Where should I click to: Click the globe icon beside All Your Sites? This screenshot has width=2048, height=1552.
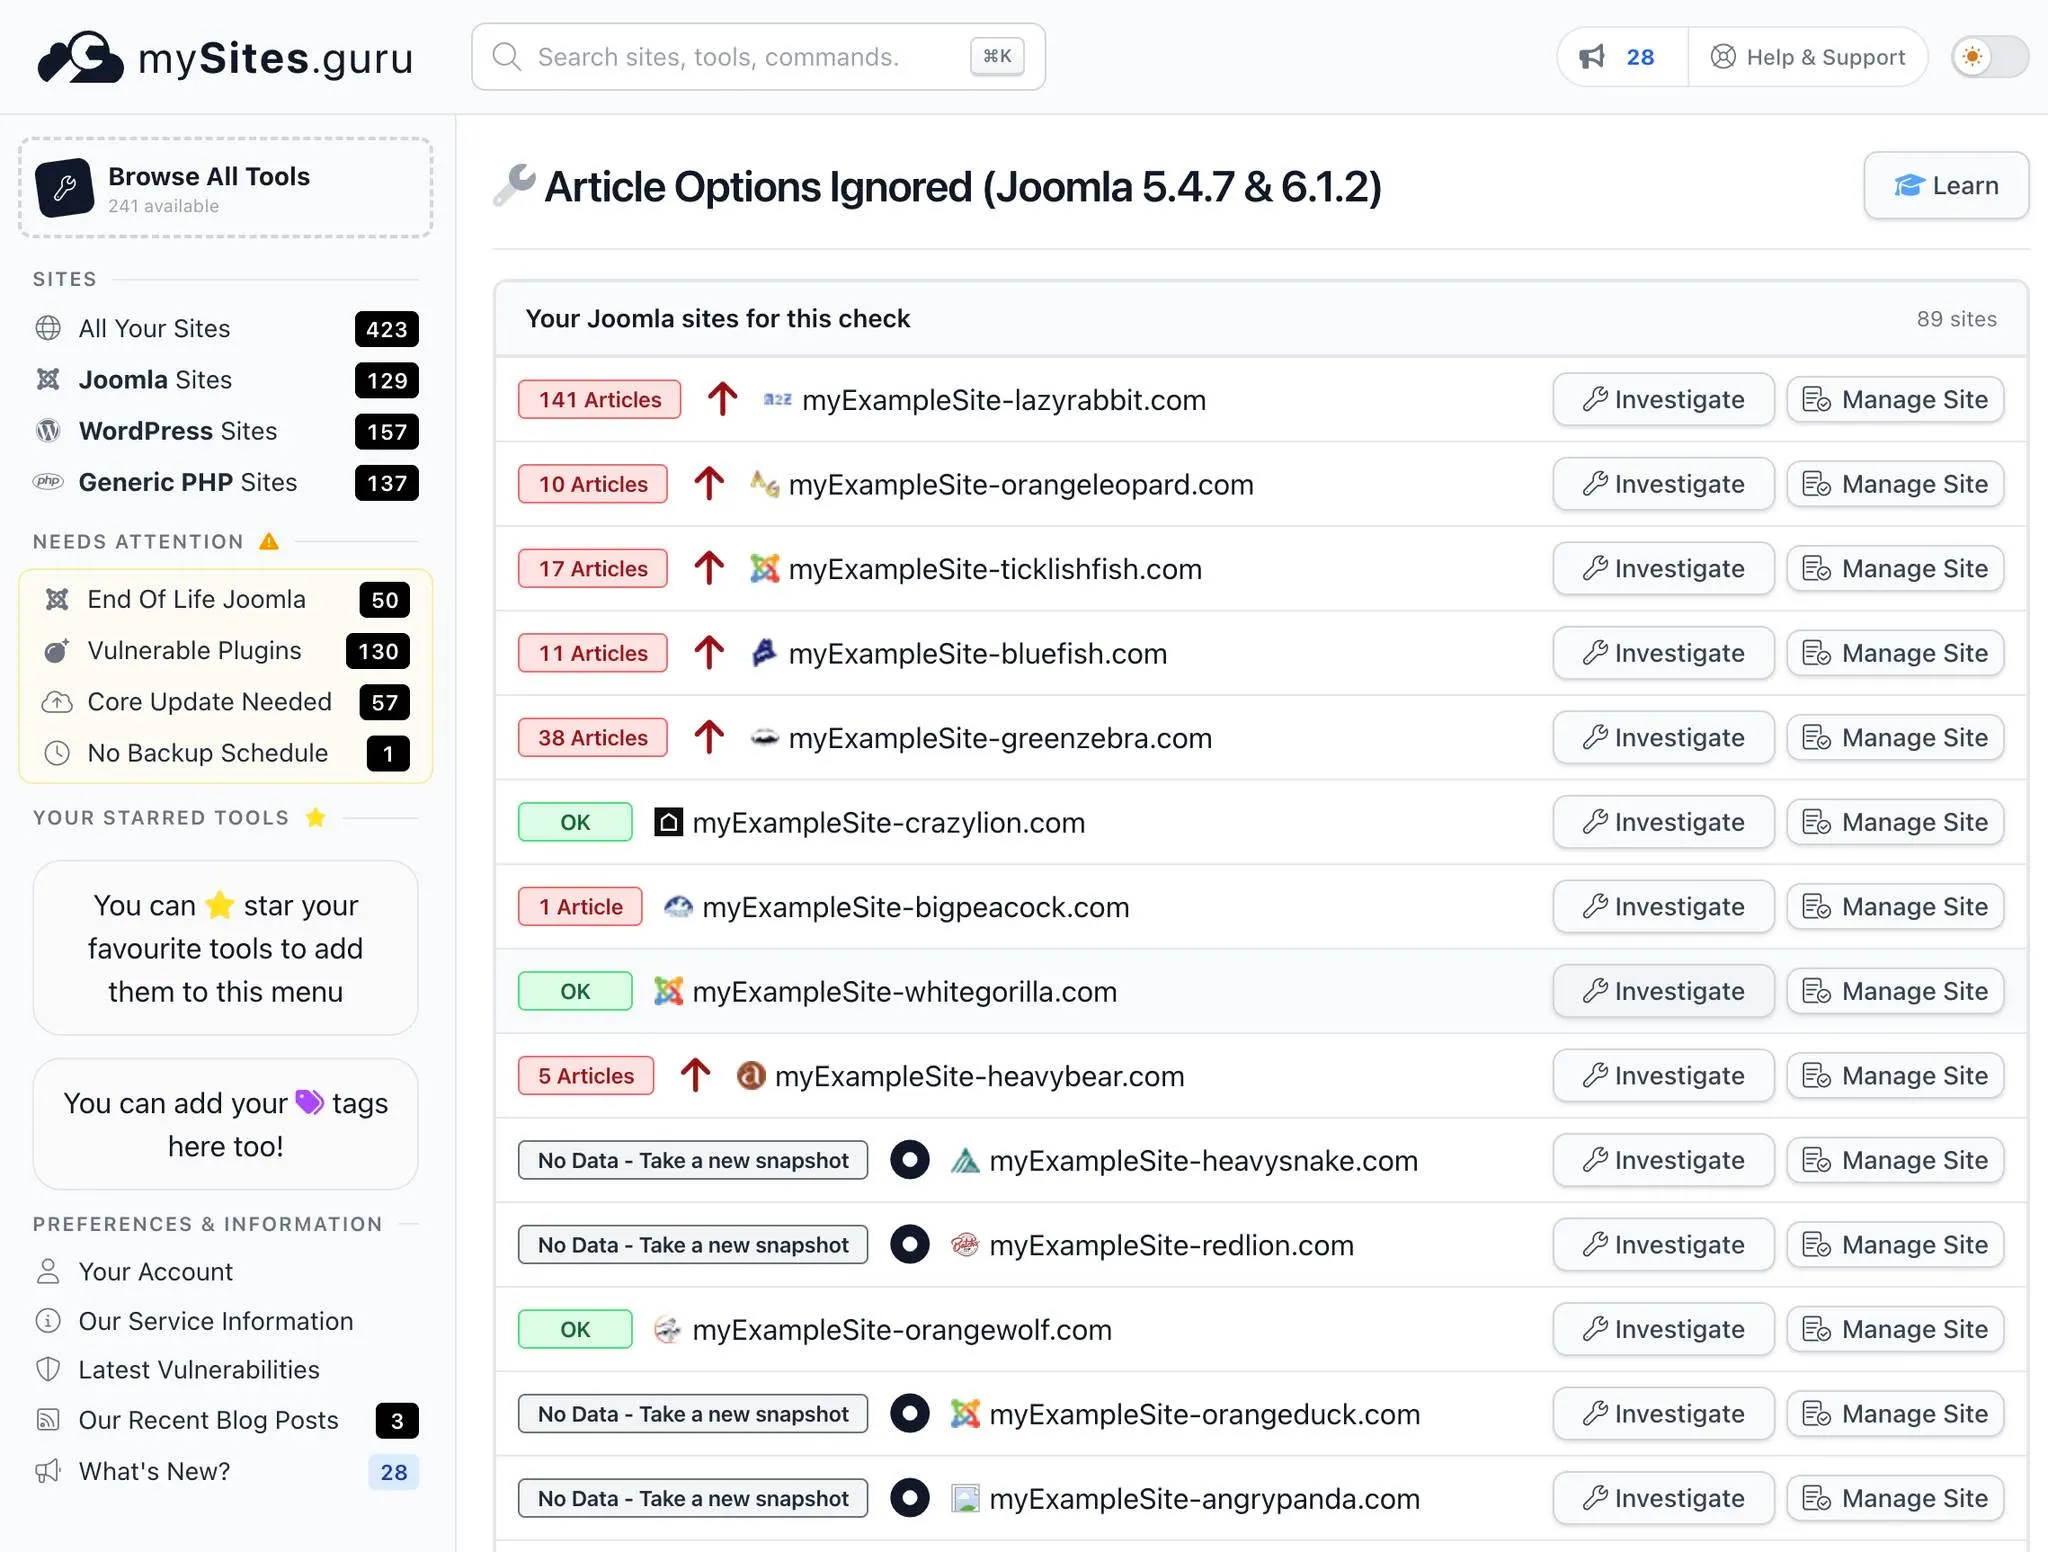coord(48,328)
